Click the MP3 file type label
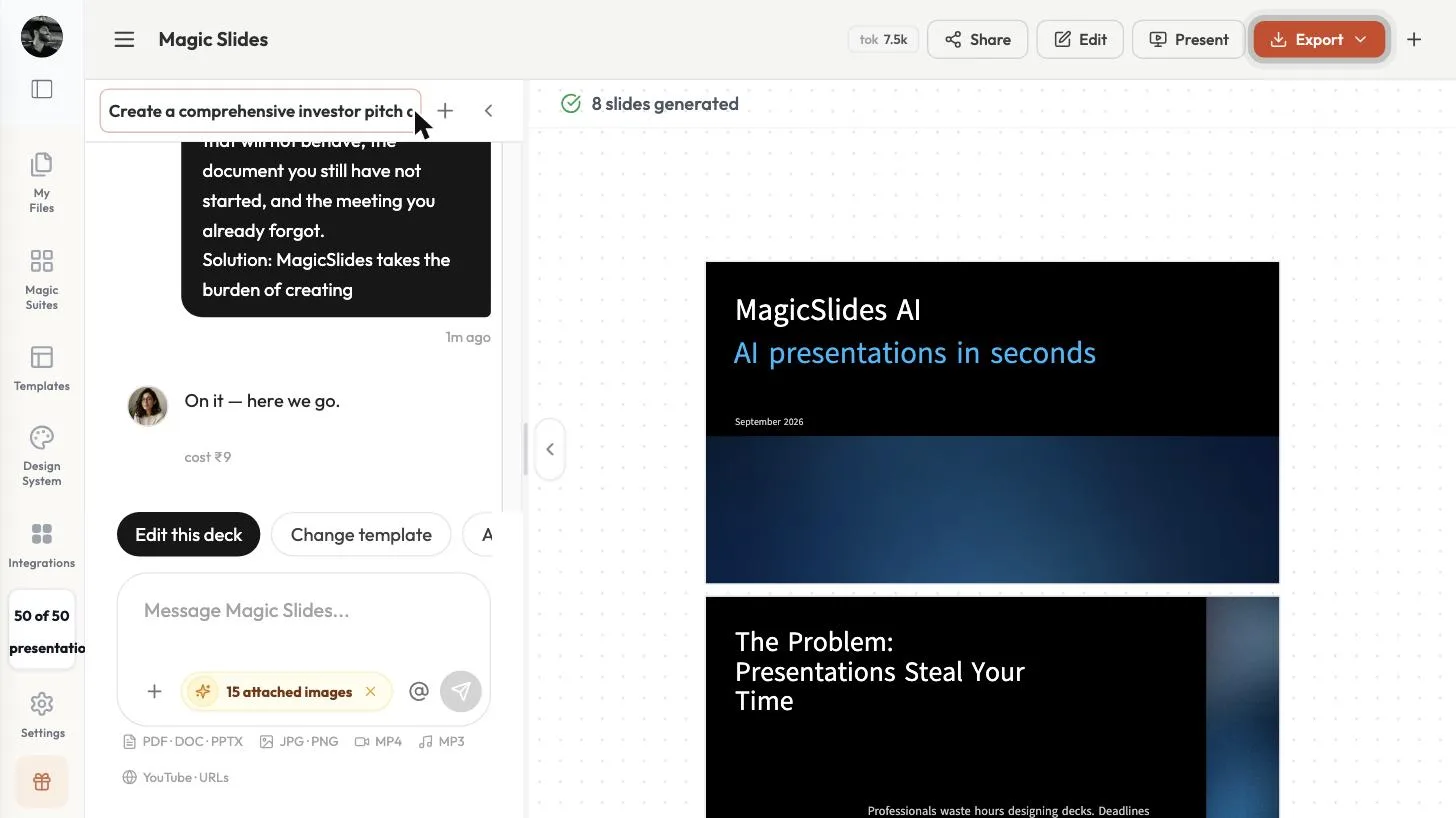 [442, 741]
